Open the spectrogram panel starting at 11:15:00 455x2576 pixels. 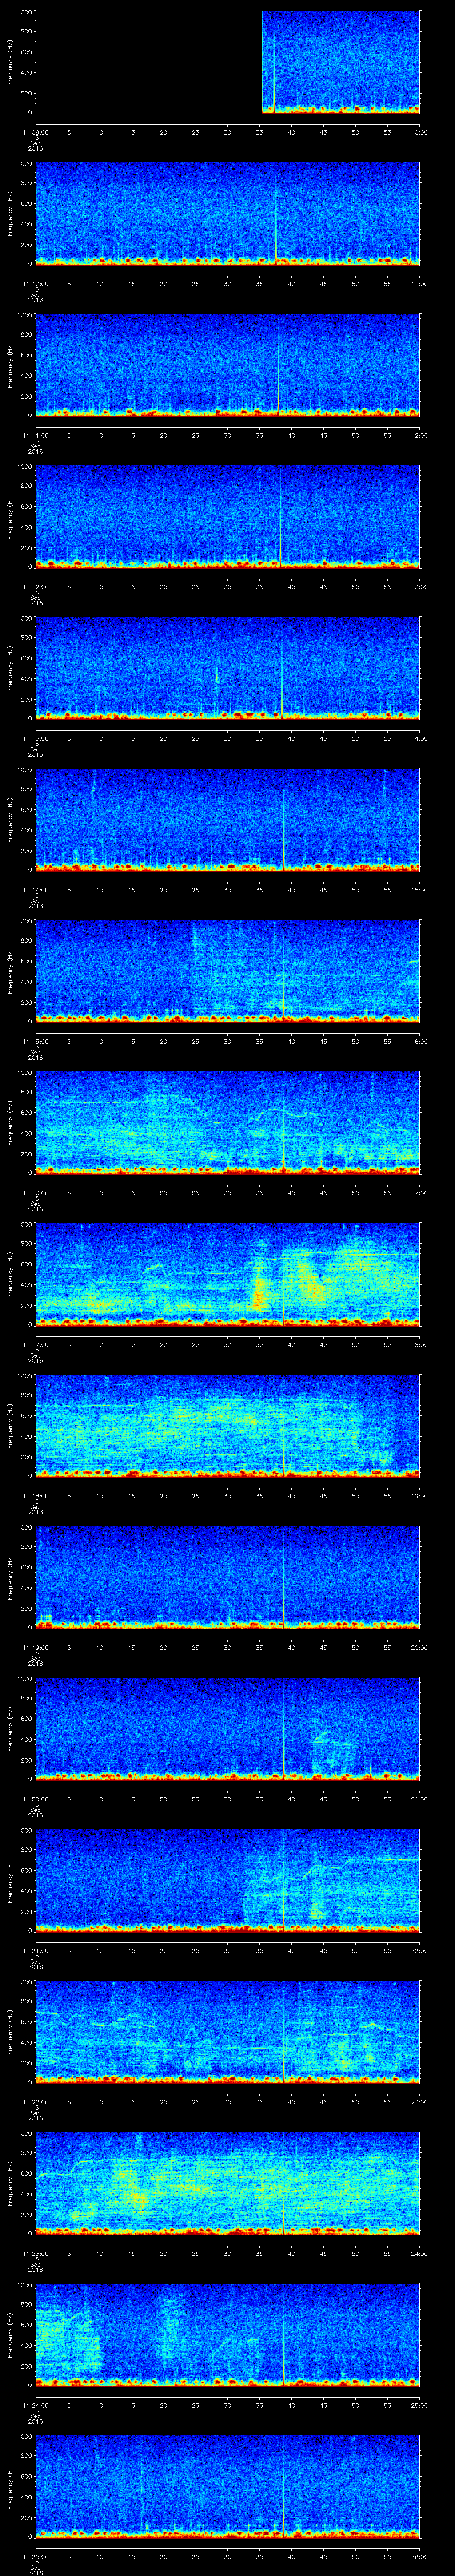click(228, 971)
